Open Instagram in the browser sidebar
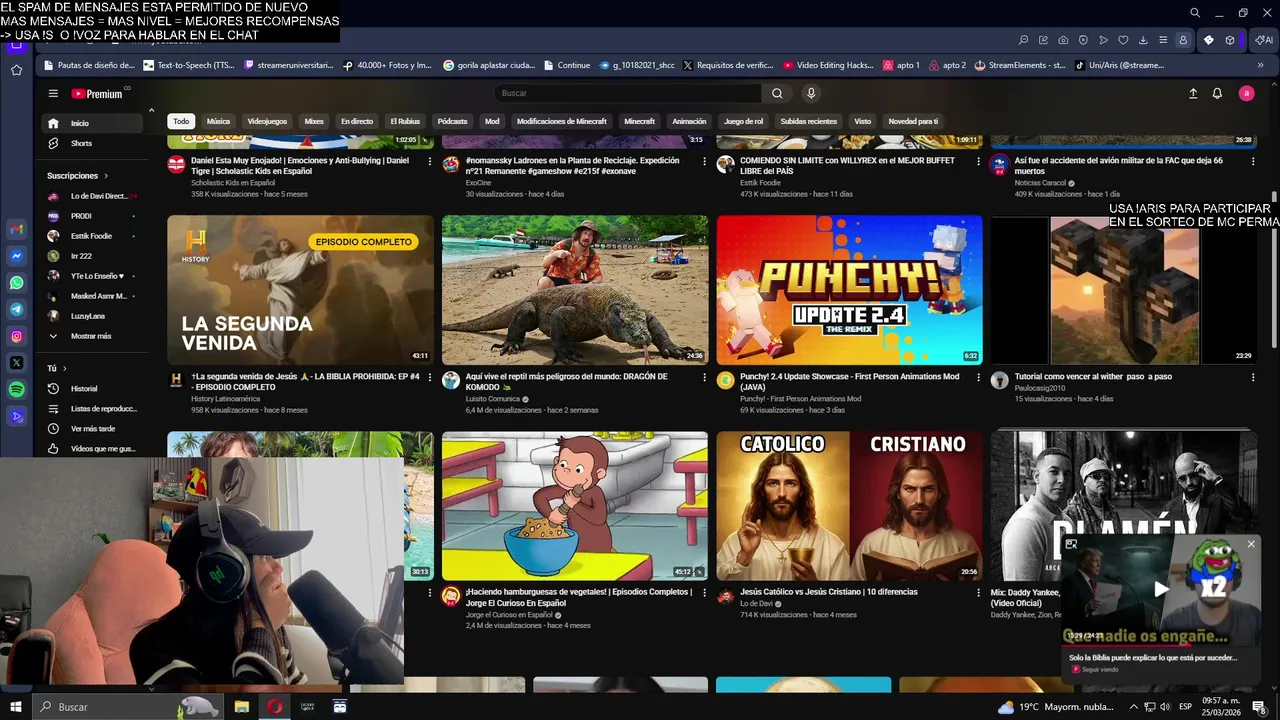 click(x=16, y=337)
